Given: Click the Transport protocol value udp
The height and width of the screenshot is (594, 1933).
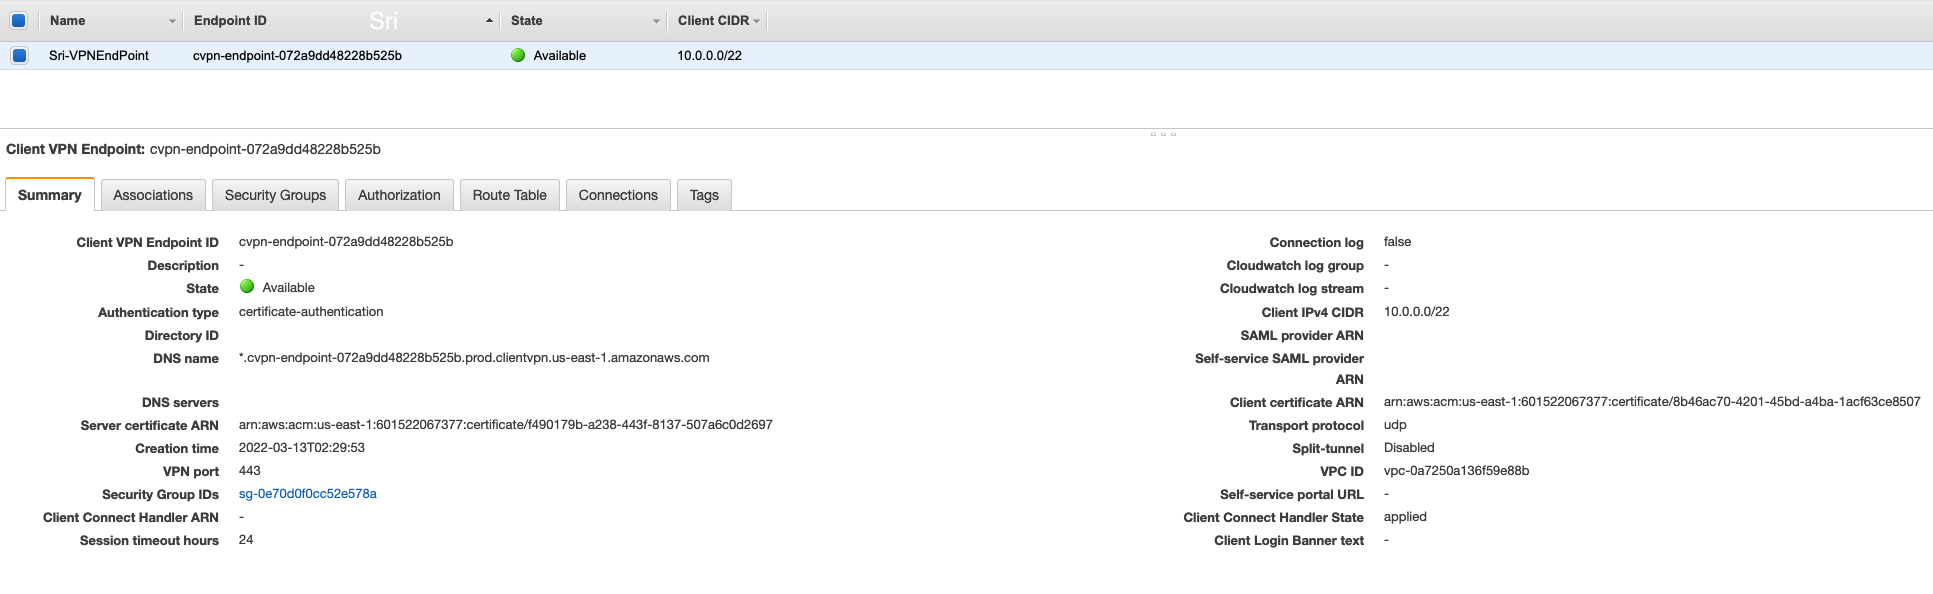Looking at the screenshot, I should click(x=1395, y=425).
